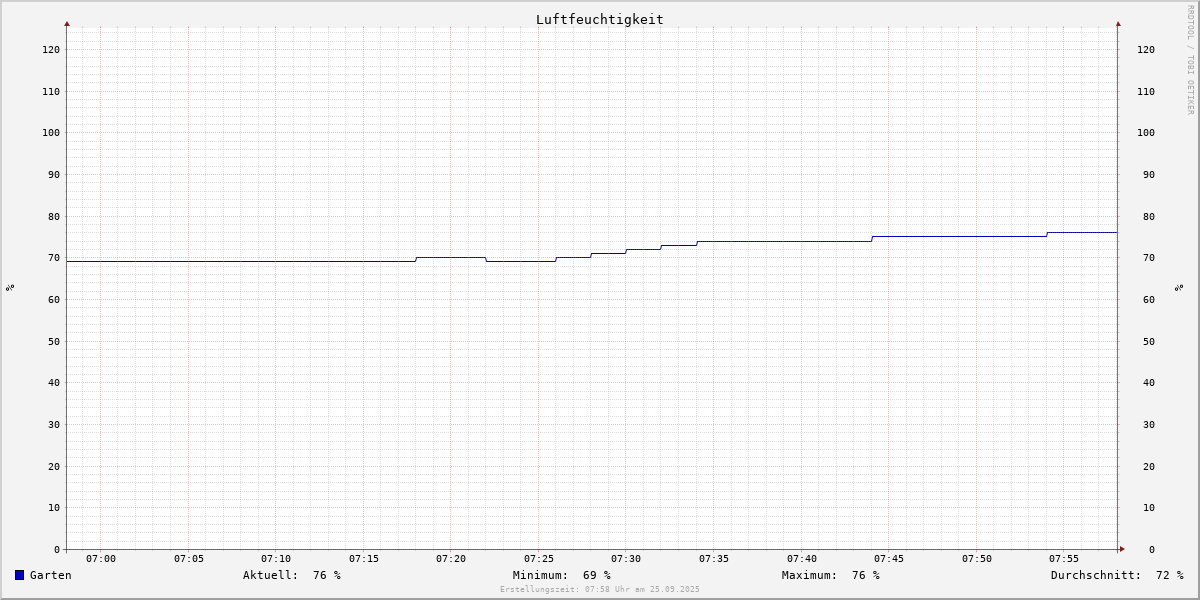Screen dimensions: 1200x600
Task: Click the 07:55 time axis label
Action: (x=1064, y=559)
